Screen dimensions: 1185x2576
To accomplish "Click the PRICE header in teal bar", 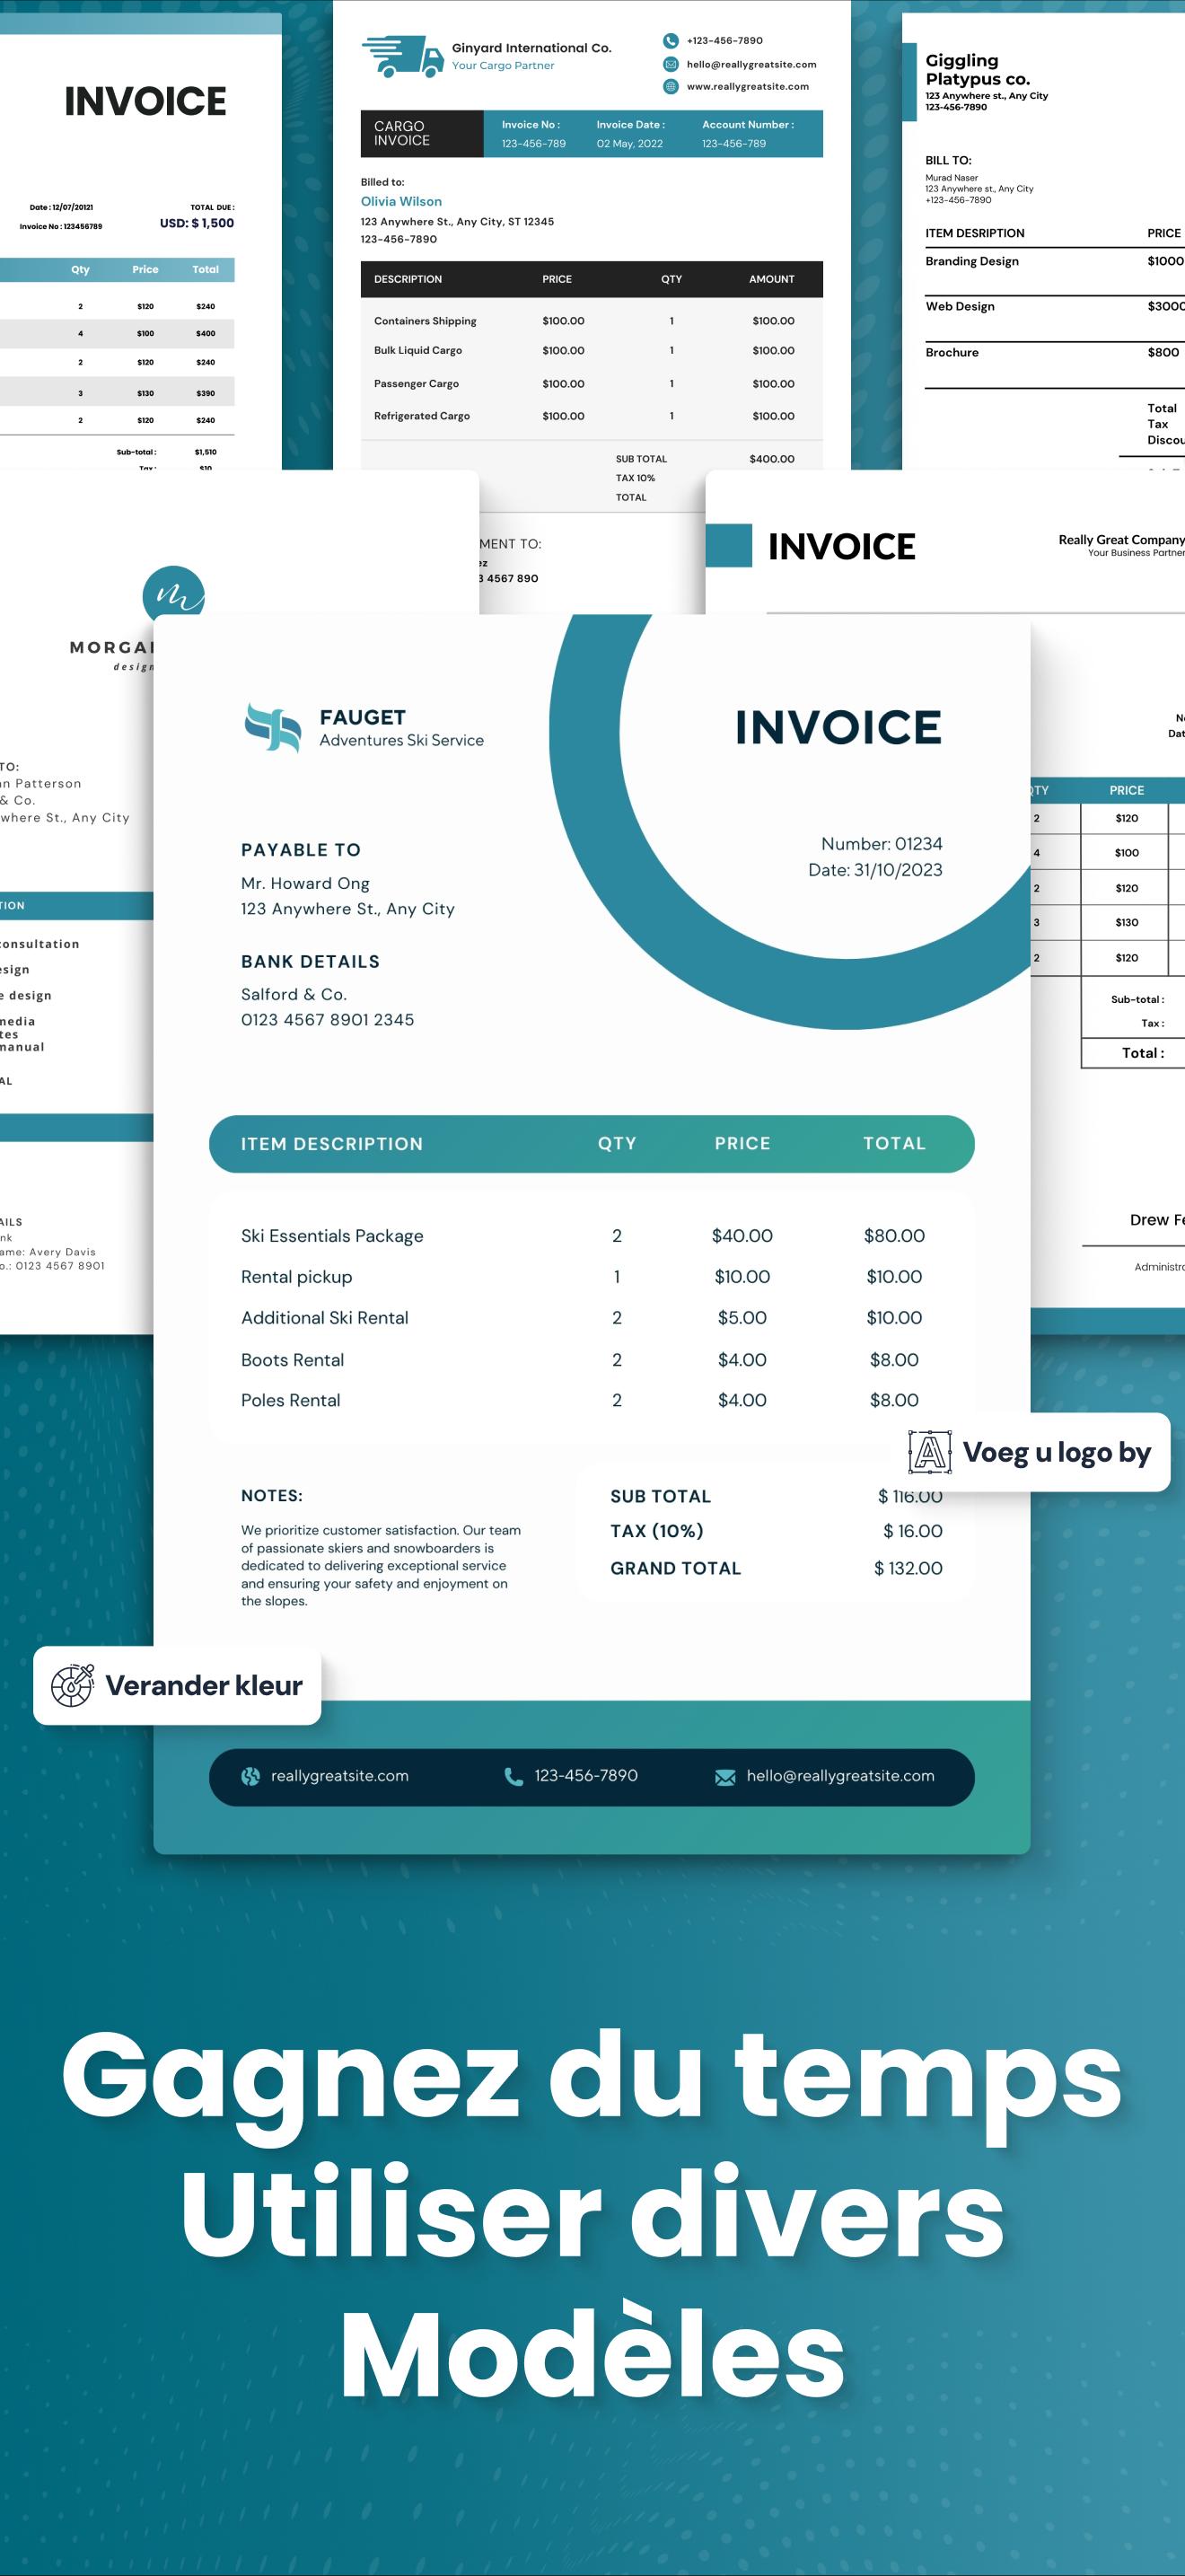I will tap(742, 1143).
